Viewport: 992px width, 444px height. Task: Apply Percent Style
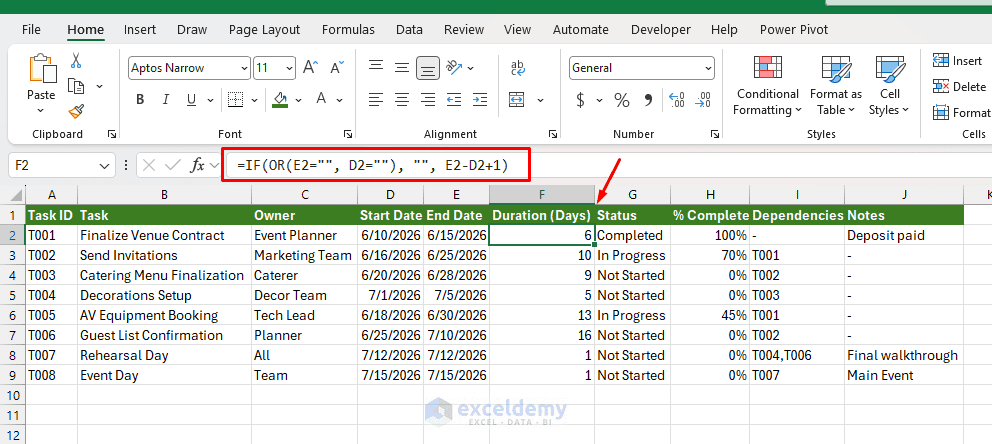[622, 99]
